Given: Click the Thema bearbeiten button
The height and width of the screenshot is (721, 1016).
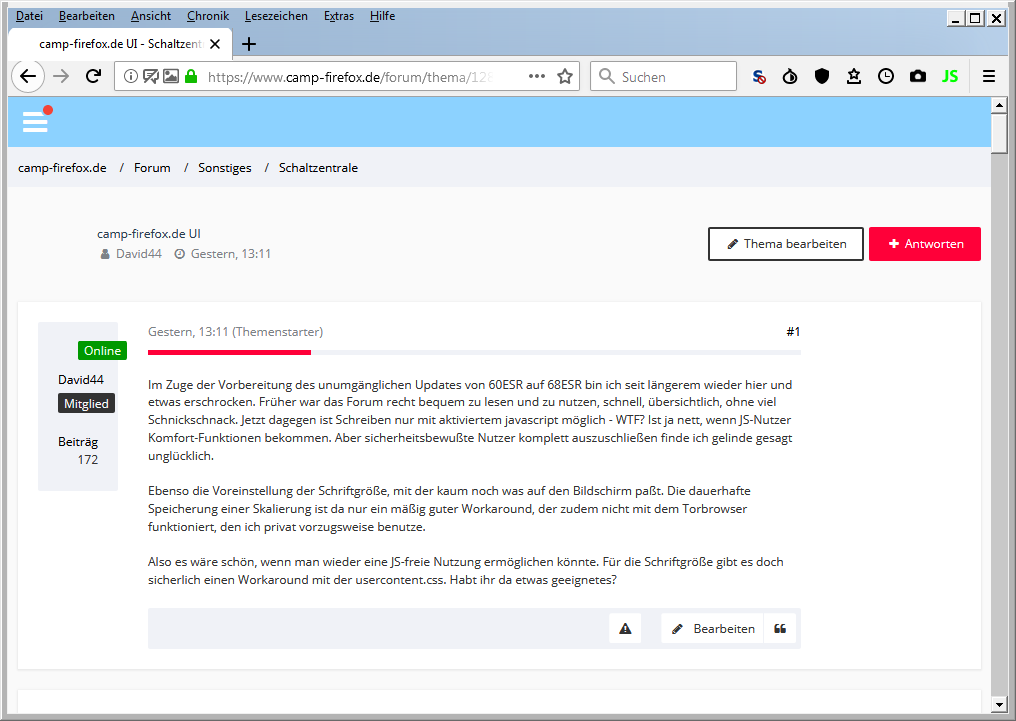Looking at the screenshot, I should coord(785,244).
